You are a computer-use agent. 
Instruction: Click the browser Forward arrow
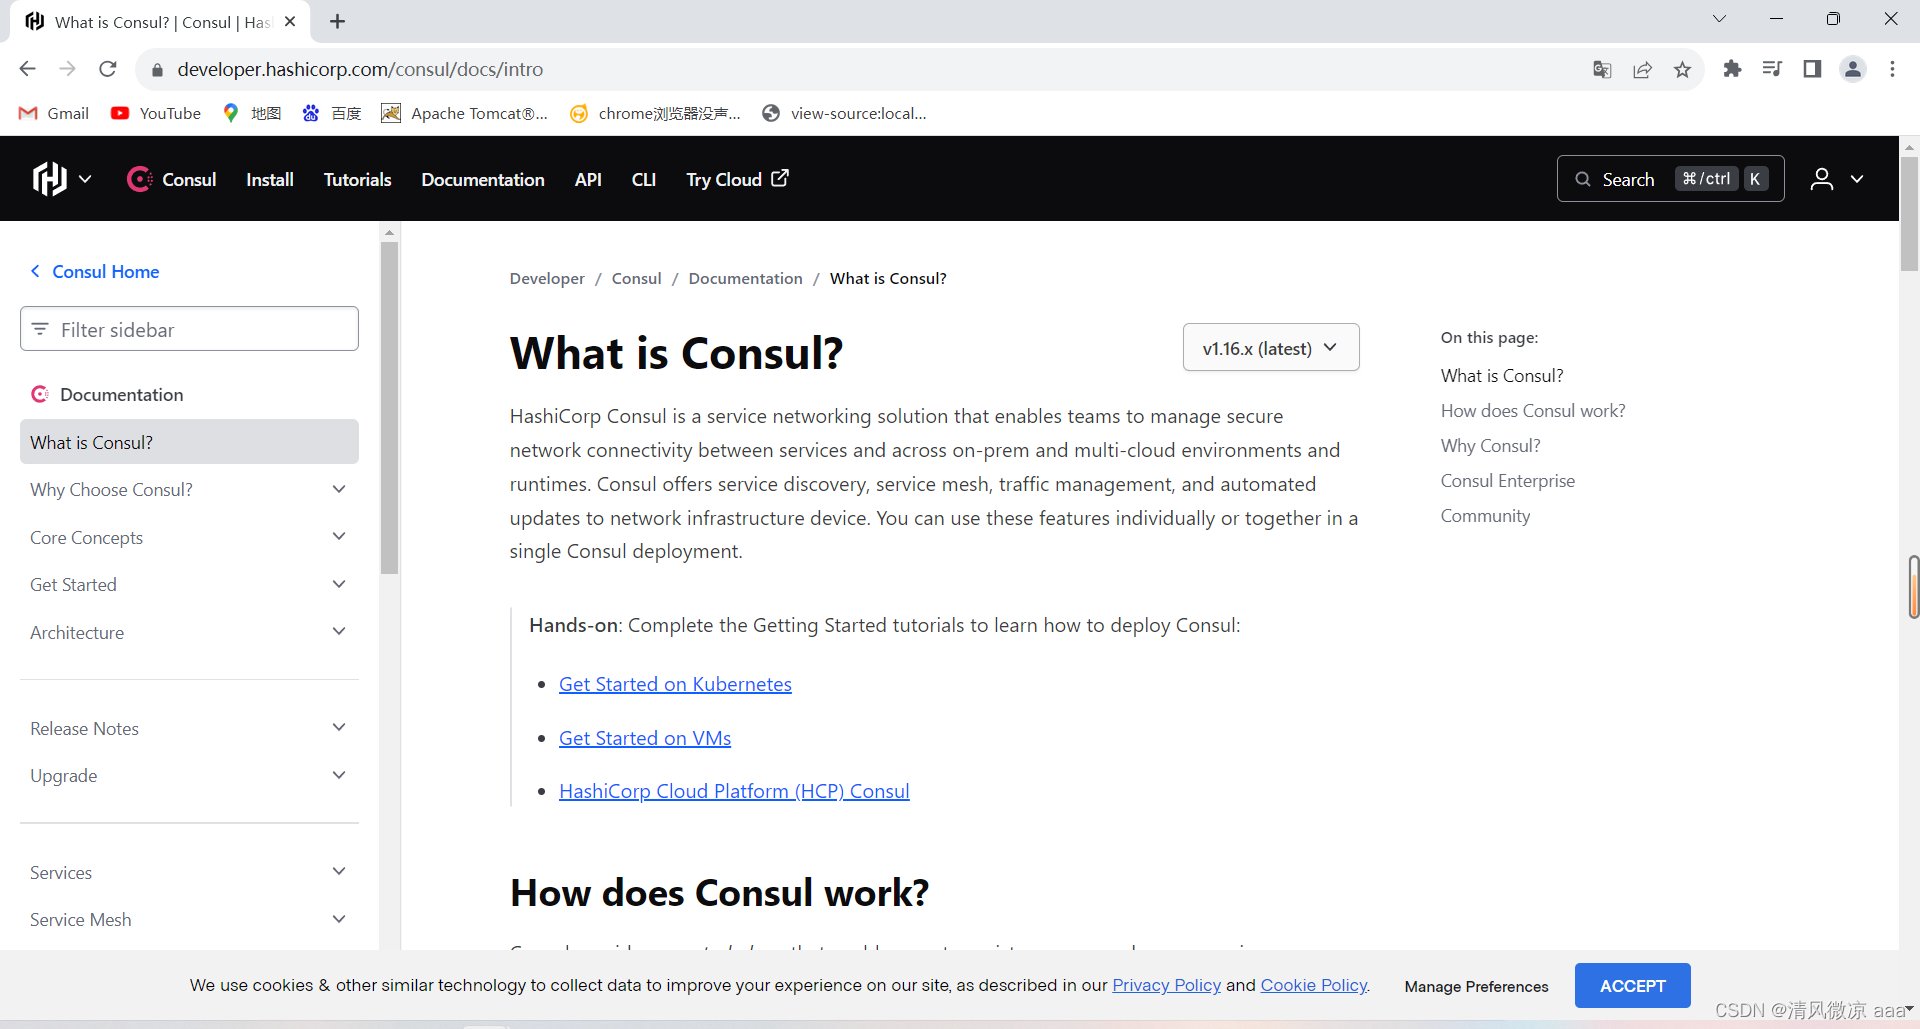point(68,69)
